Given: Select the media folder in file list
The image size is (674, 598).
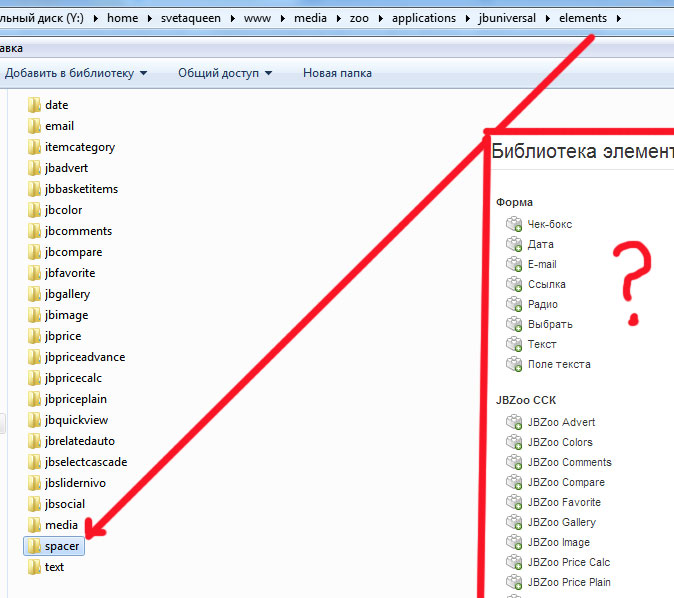Looking at the screenshot, I should 52,525.
